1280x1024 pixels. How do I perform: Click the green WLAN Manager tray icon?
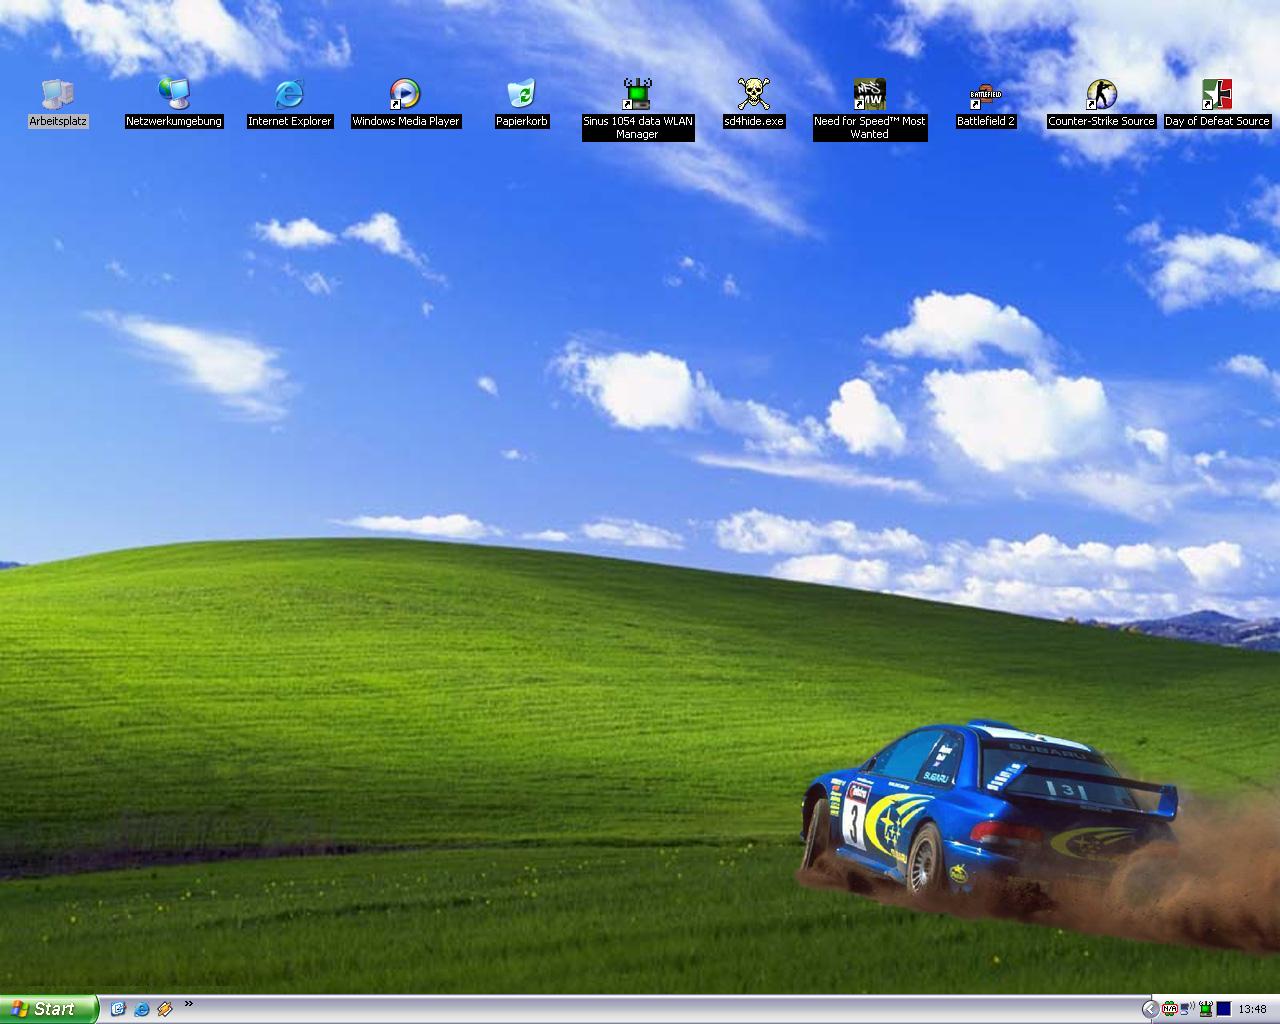tap(1206, 1009)
